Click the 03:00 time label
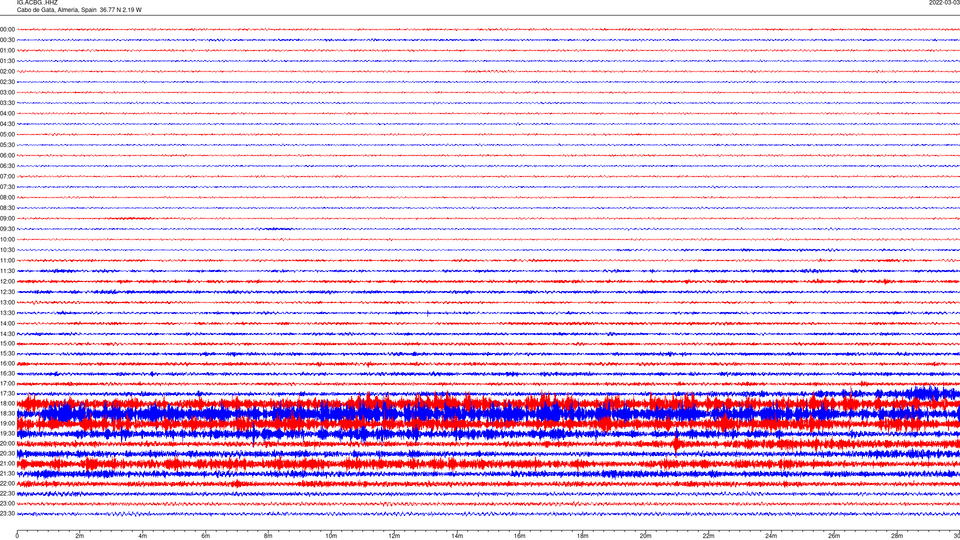The height and width of the screenshot is (540, 960). pos(7,92)
